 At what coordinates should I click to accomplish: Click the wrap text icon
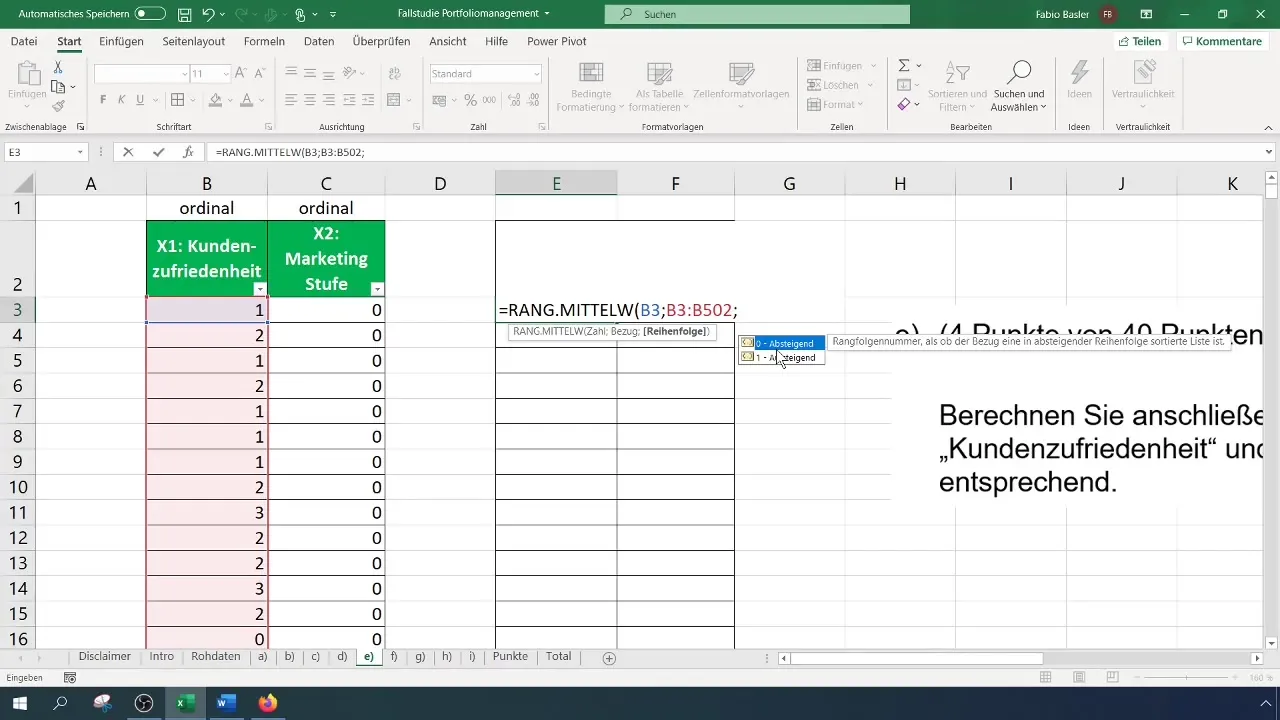[394, 74]
